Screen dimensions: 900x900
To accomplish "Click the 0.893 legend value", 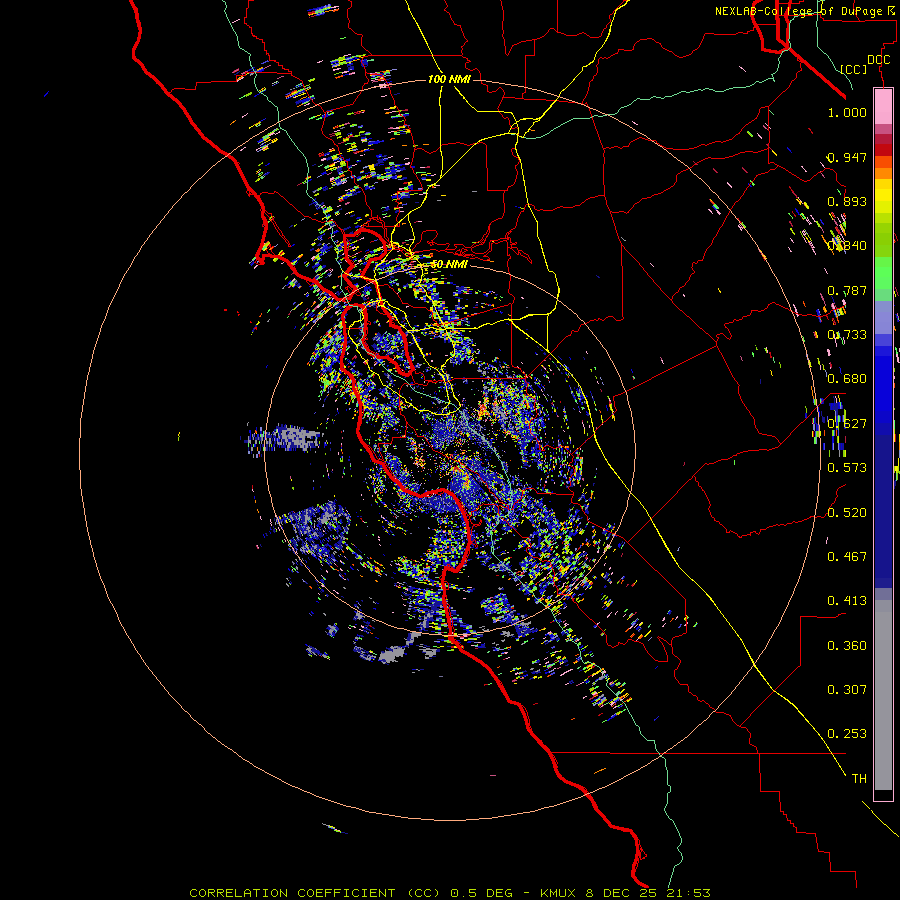I will pyautogui.click(x=847, y=201).
